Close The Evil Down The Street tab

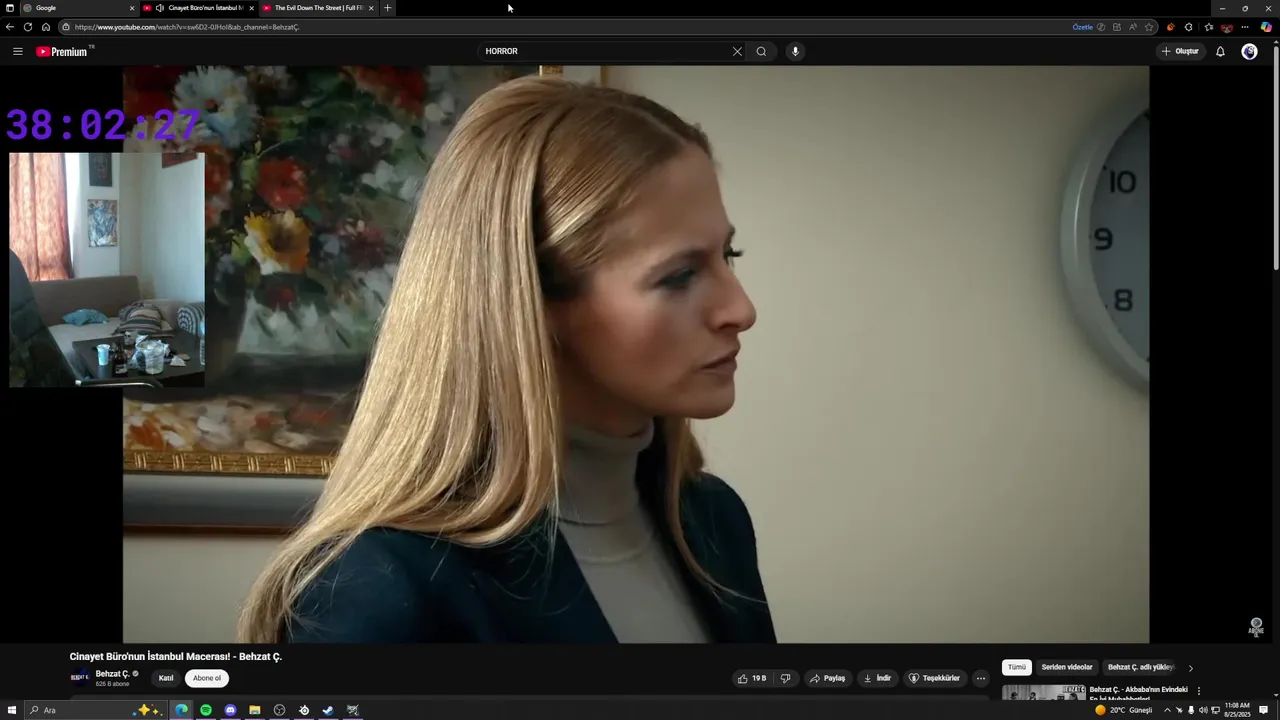[x=371, y=8]
